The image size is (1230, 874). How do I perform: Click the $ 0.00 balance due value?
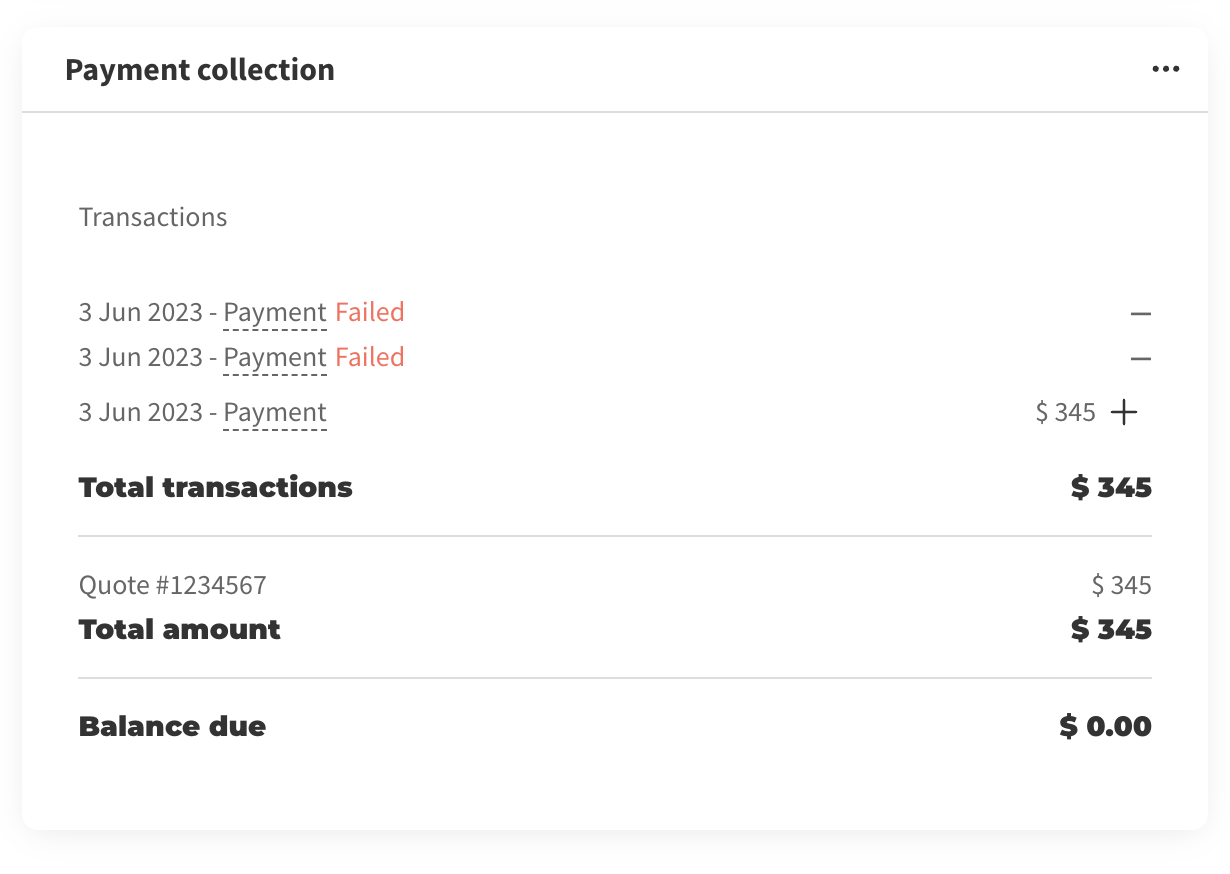click(1106, 727)
